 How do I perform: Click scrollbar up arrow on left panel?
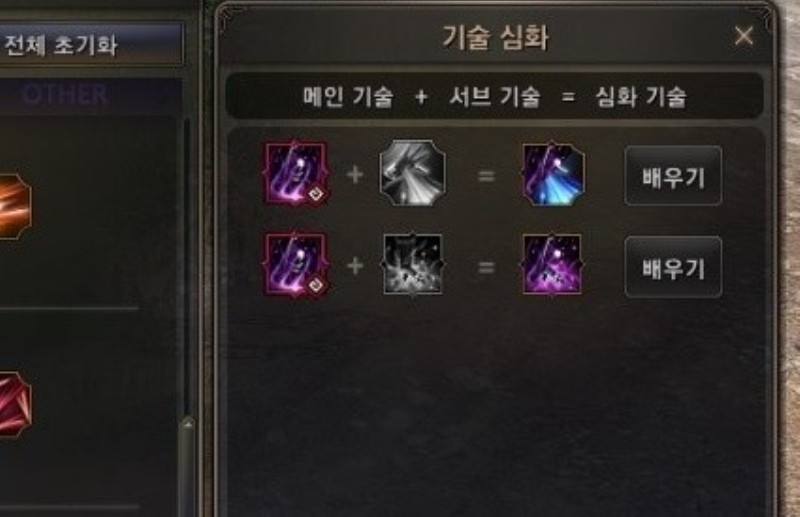coord(188,424)
